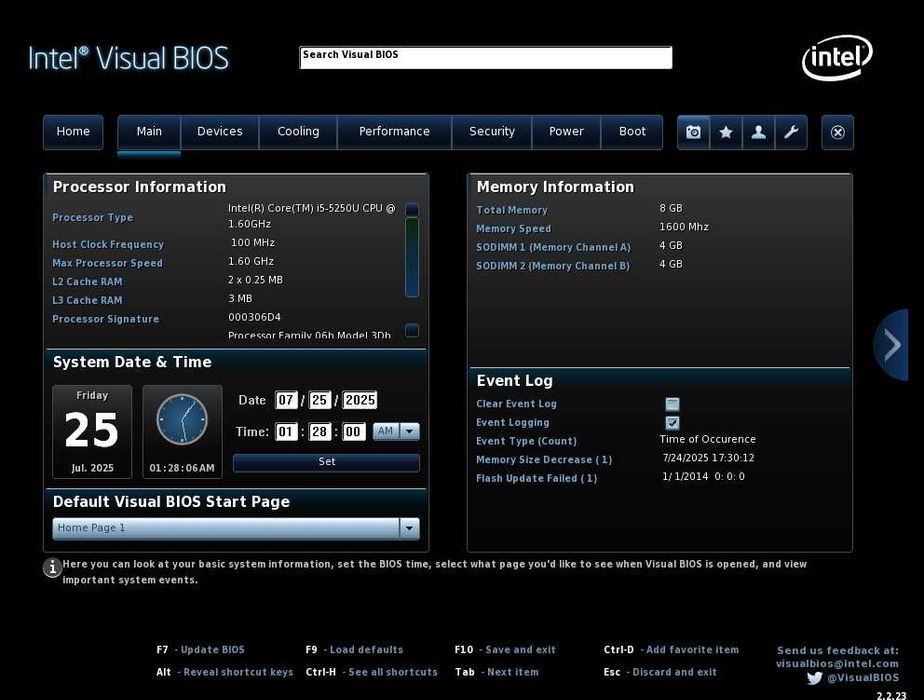Click the Twitter bird icon

pyautogui.click(x=814, y=678)
